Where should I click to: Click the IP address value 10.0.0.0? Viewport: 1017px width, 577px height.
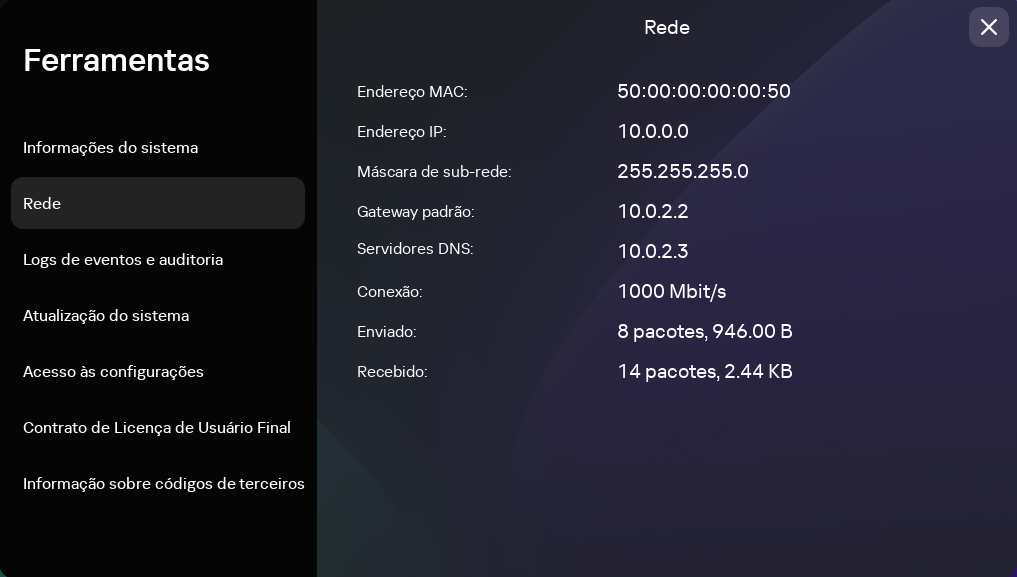[x=653, y=132]
